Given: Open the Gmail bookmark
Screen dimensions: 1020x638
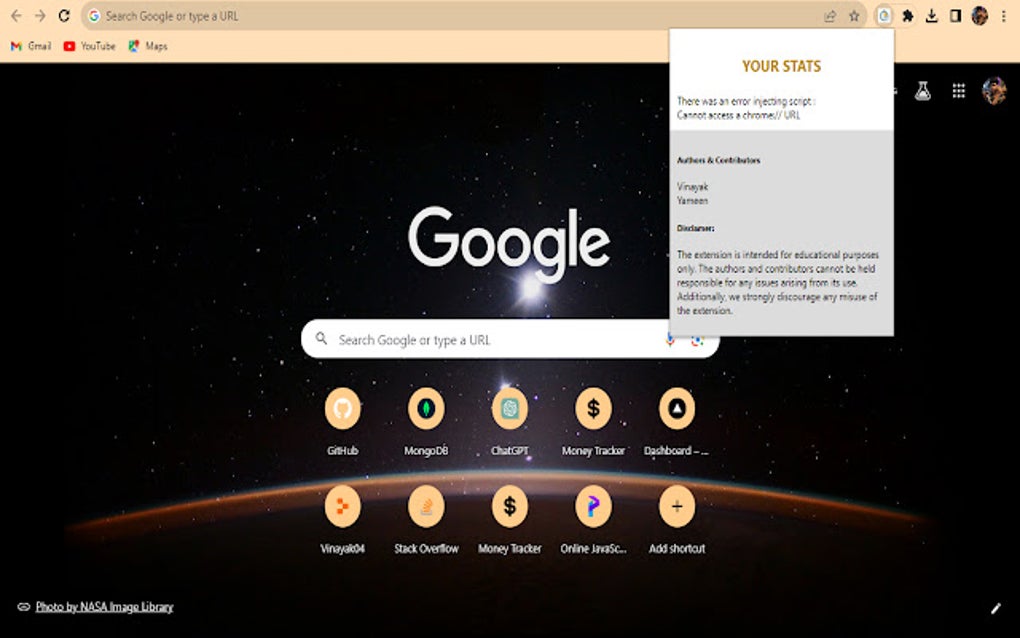Looking at the screenshot, I should (31, 46).
